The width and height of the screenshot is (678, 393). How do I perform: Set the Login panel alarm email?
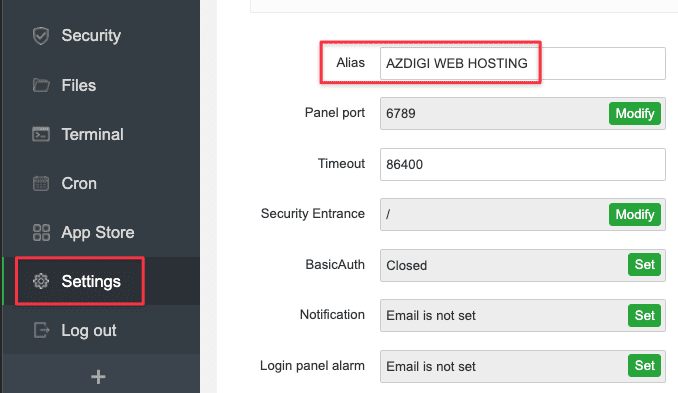(x=644, y=366)
